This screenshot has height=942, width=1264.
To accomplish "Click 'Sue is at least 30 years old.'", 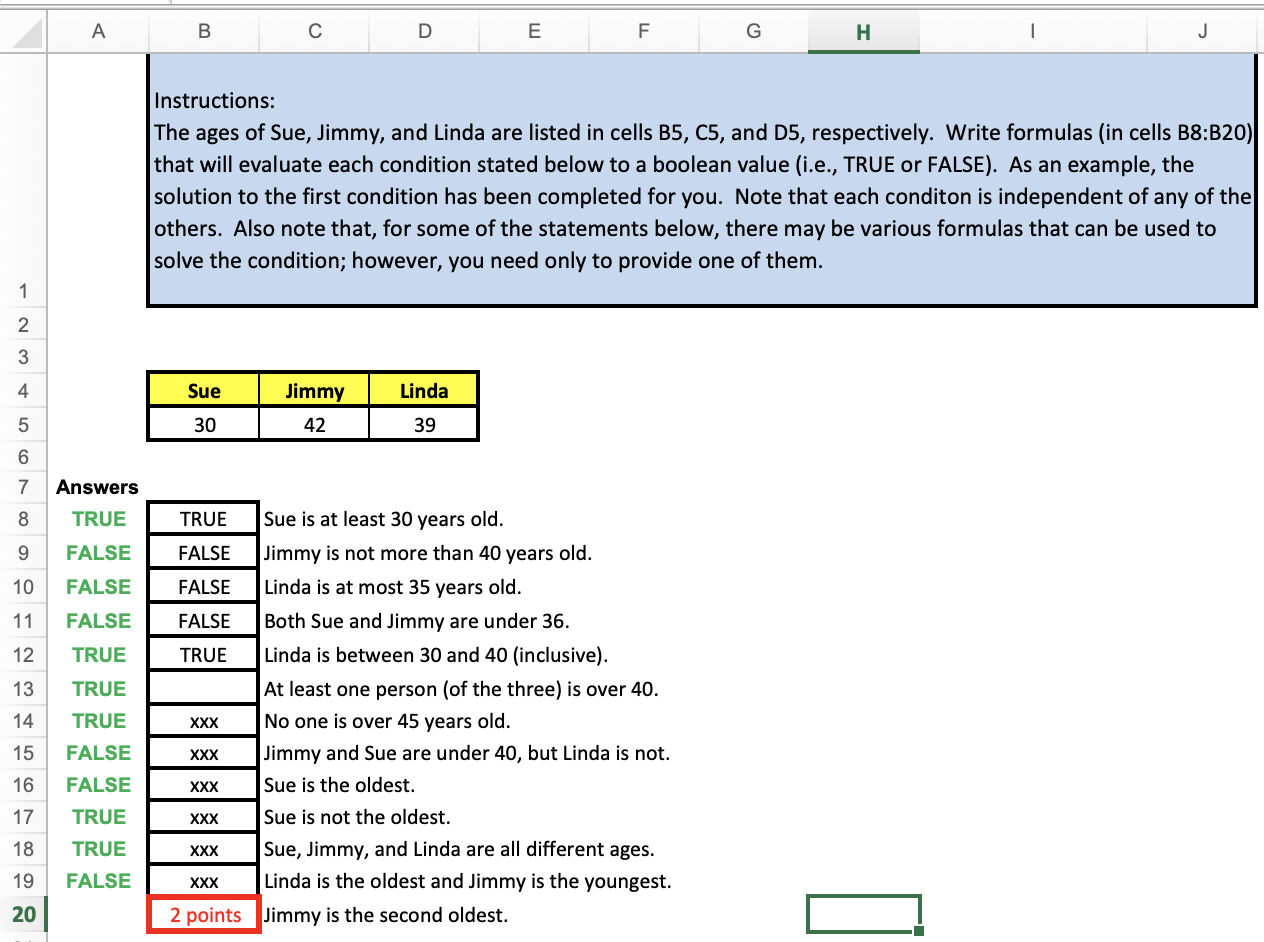I will [x=383, y=519].
